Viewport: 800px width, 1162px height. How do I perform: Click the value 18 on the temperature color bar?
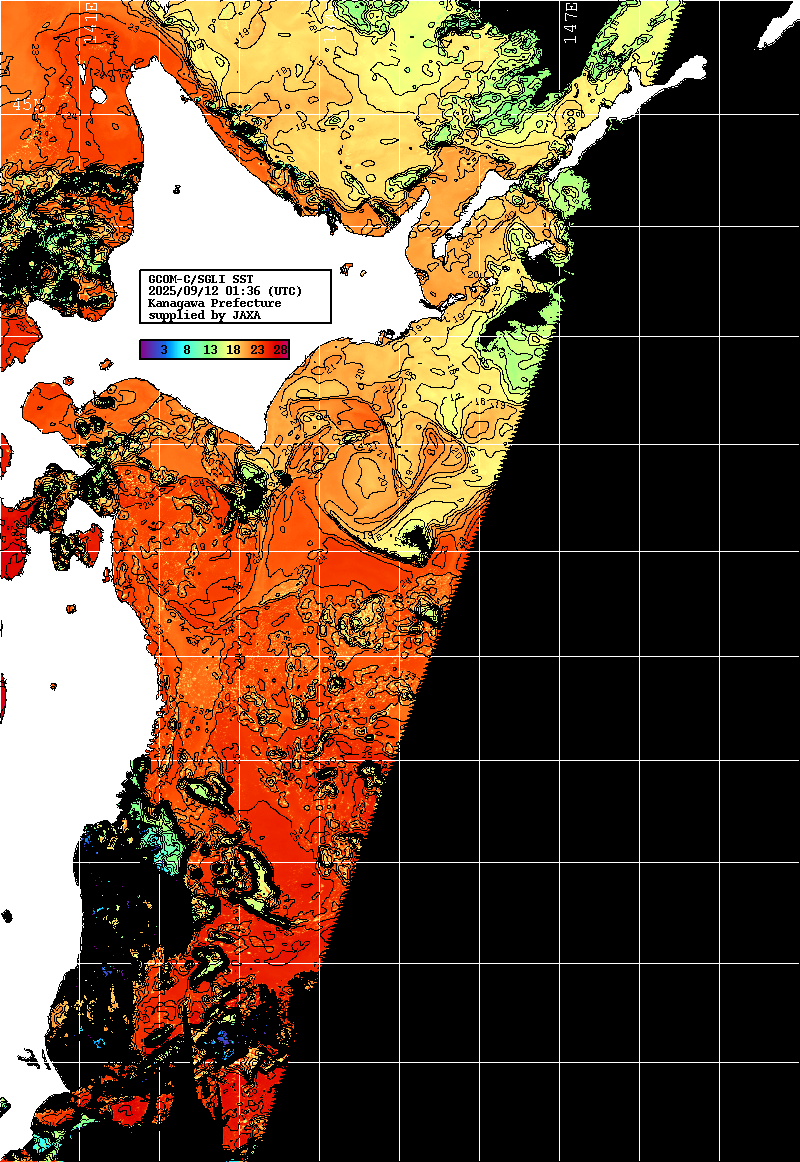coord(233,349)
